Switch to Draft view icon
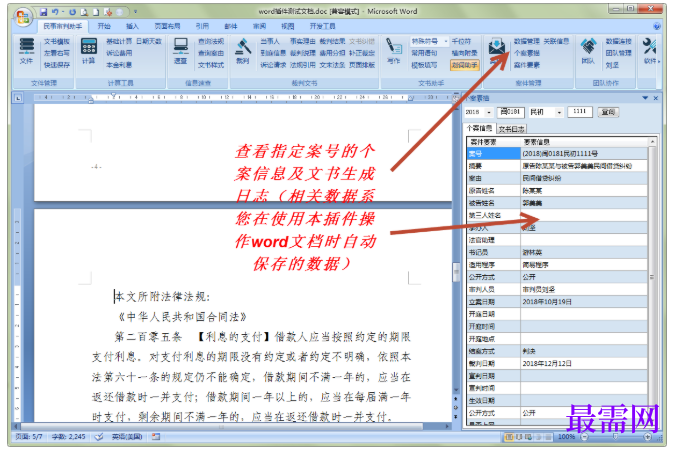Image resolution: width=678 pixels, height=450 pixels. pyautogui.click(x=548, y=437)
